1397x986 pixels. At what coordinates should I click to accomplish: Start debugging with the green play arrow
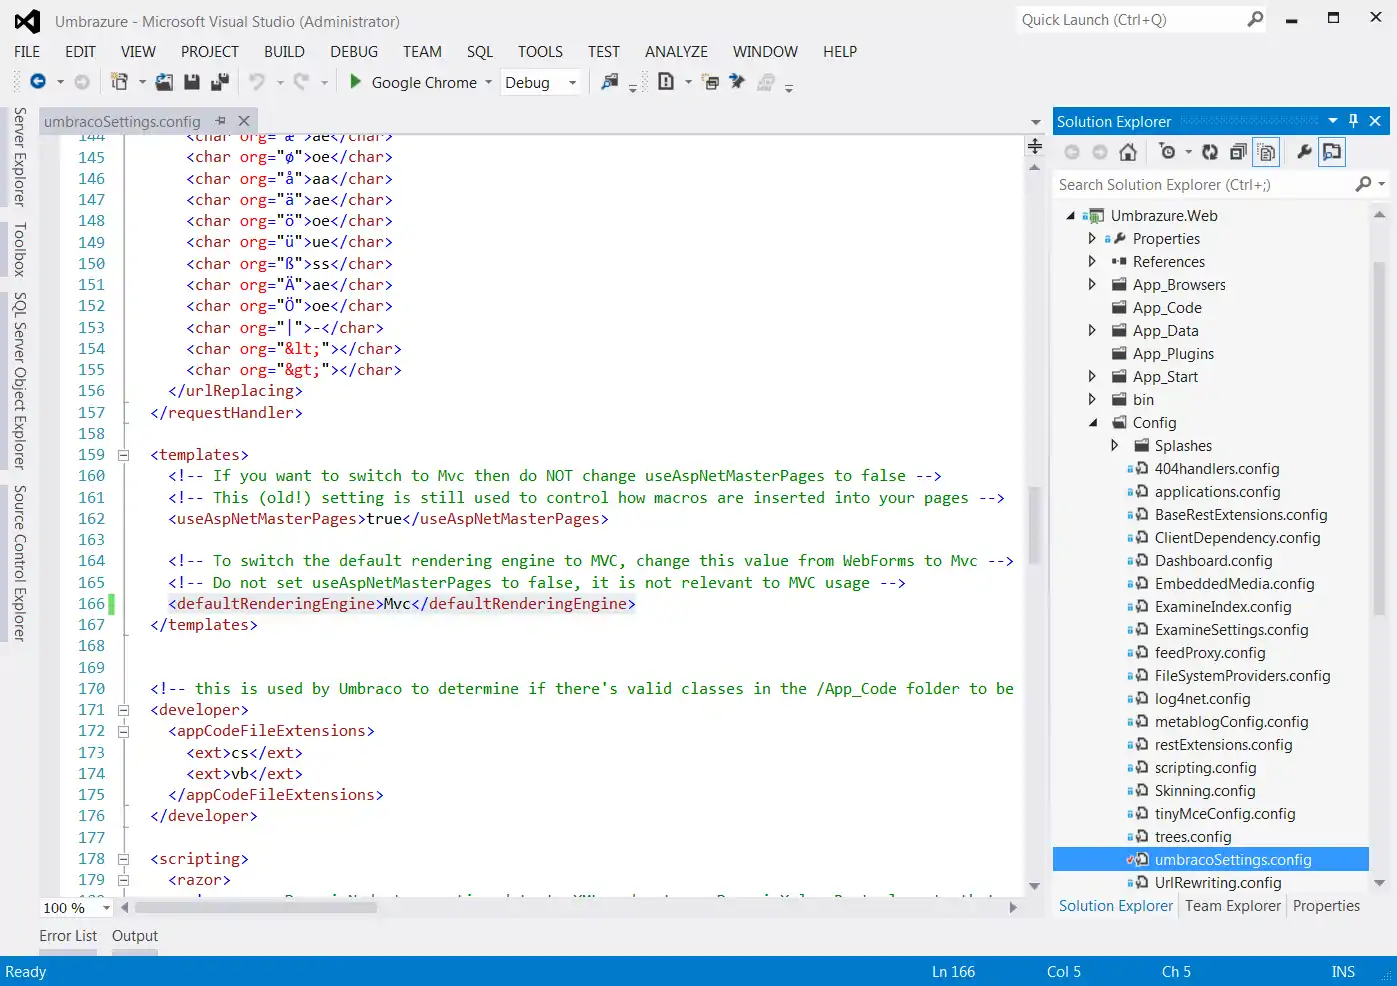point(355,82)
